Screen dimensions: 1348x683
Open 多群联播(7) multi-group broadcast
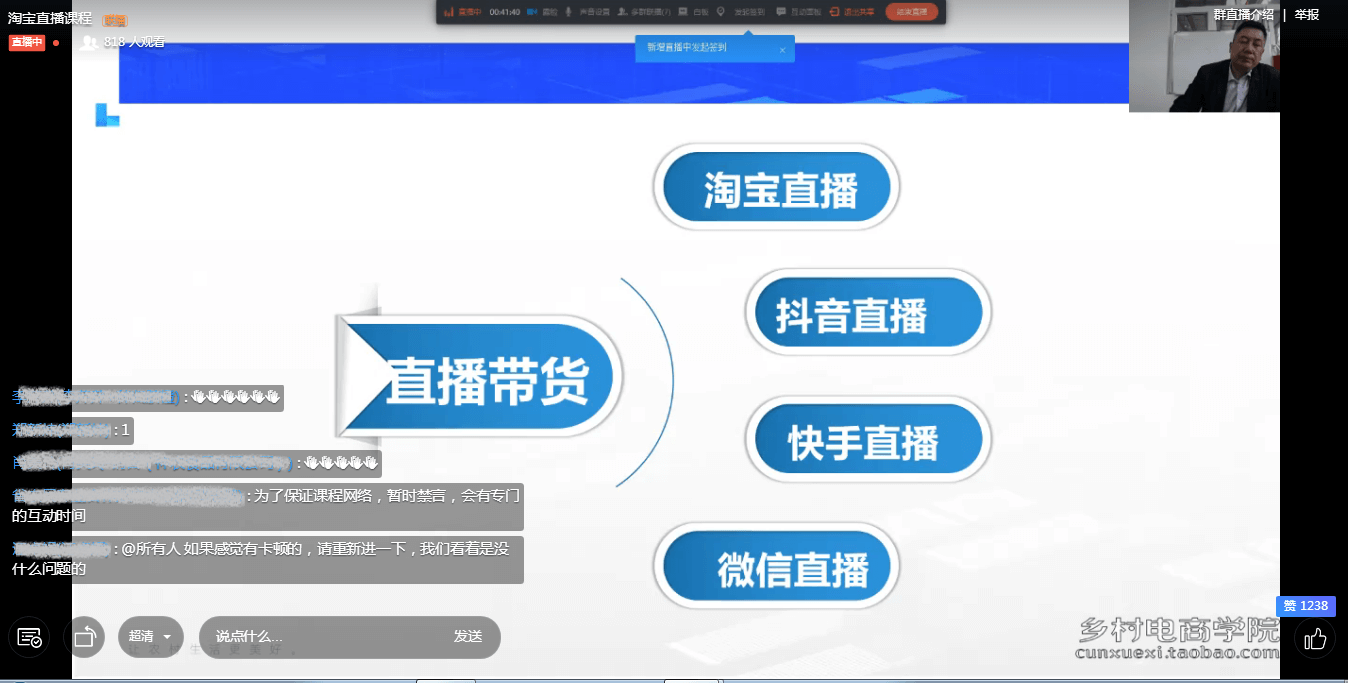coord(644,12)
